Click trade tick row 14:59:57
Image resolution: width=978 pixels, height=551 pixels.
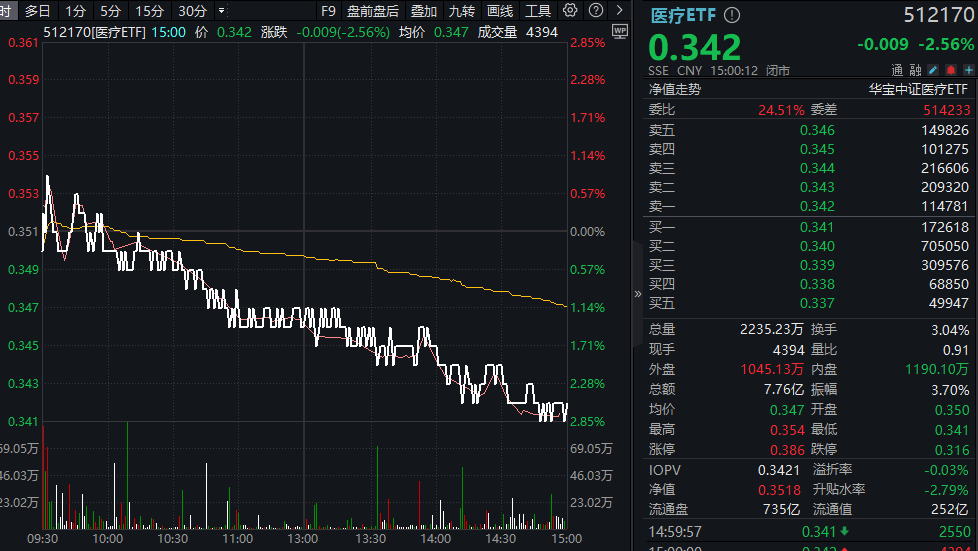[810, 532]
